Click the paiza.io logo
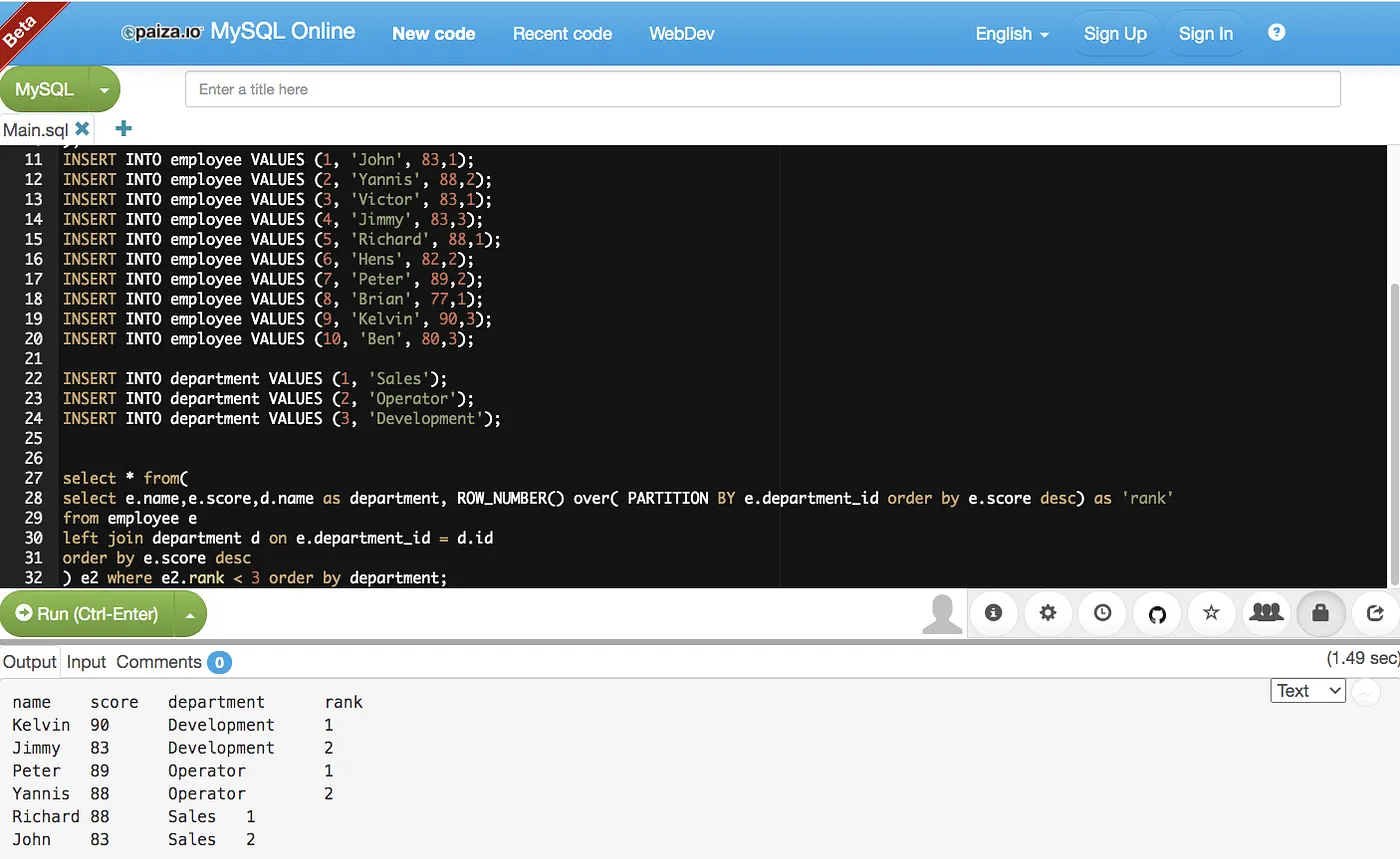 pos(162,33)
